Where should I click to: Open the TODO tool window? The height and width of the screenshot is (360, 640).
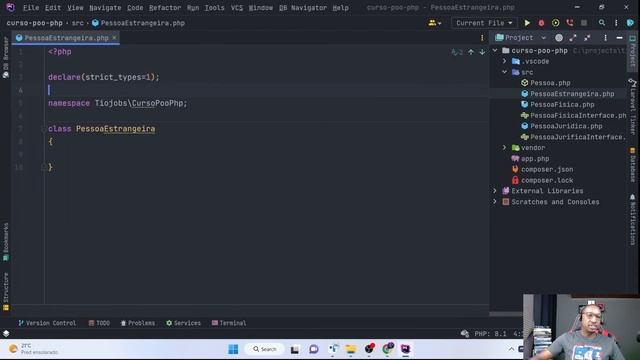click(99, 323)
